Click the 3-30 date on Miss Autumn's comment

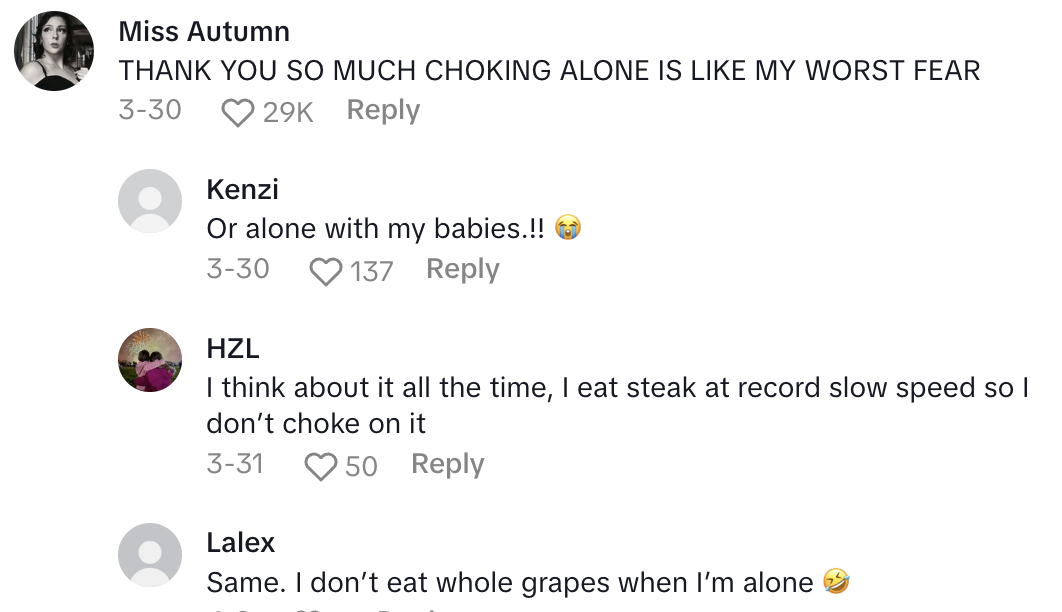pos(150,110)
